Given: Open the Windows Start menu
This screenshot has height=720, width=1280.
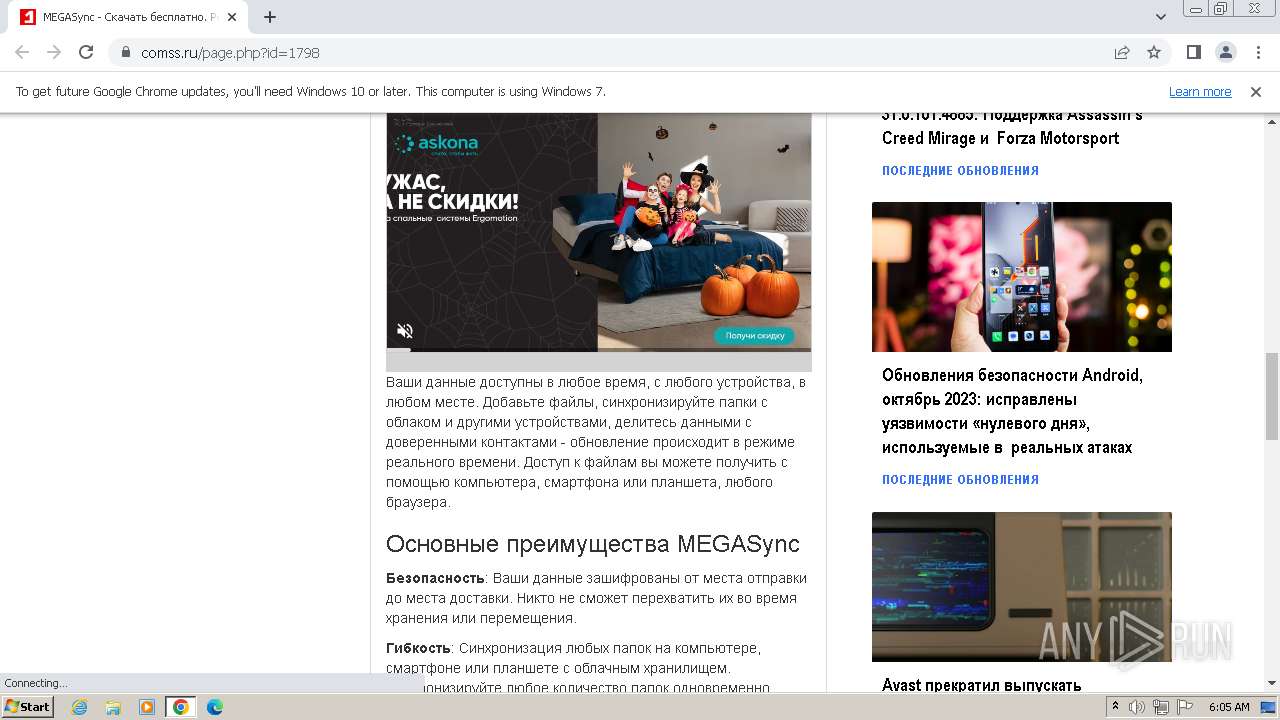Looking at the screenshot, I should [x=28, y=706].
